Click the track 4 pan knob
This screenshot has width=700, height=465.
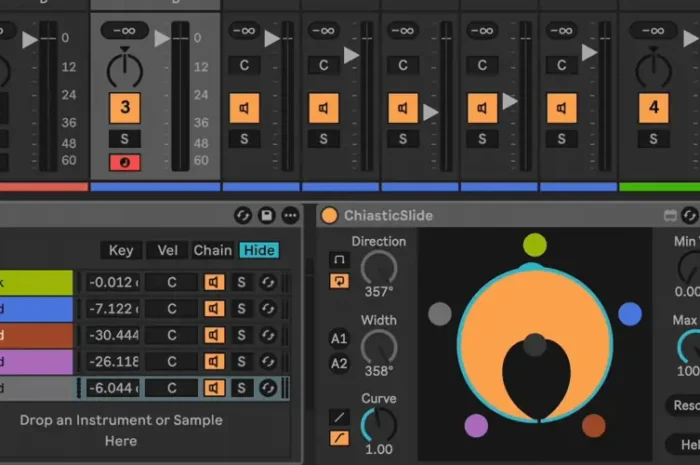tap(654, 70)
